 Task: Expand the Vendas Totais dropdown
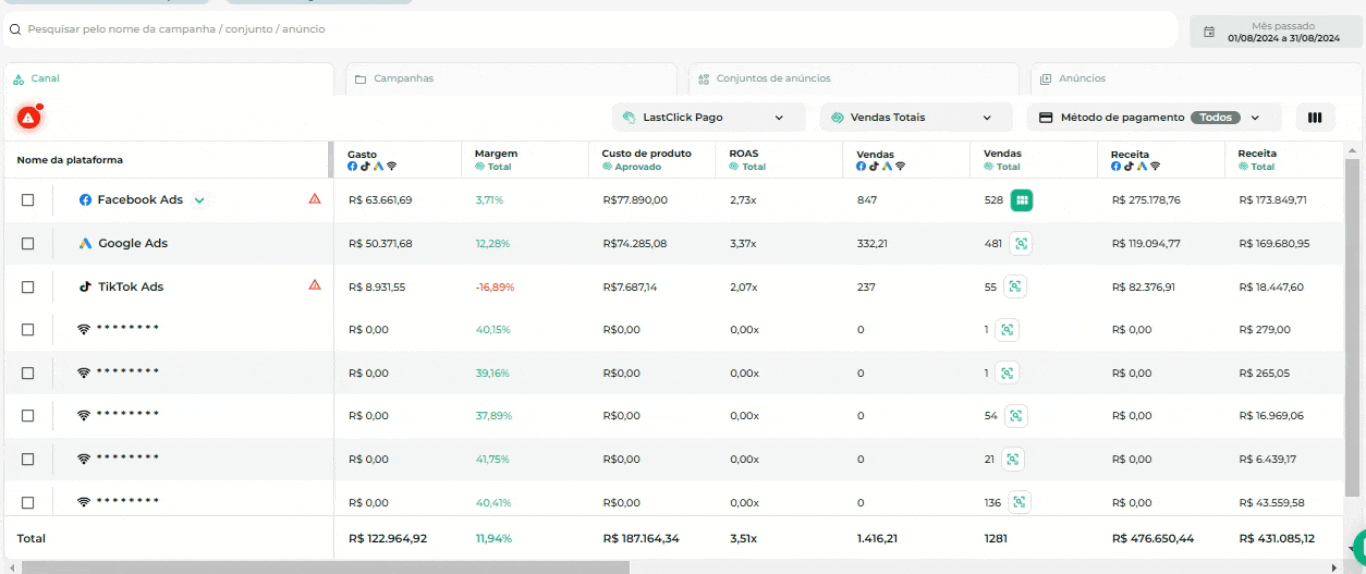pos(916,118)
